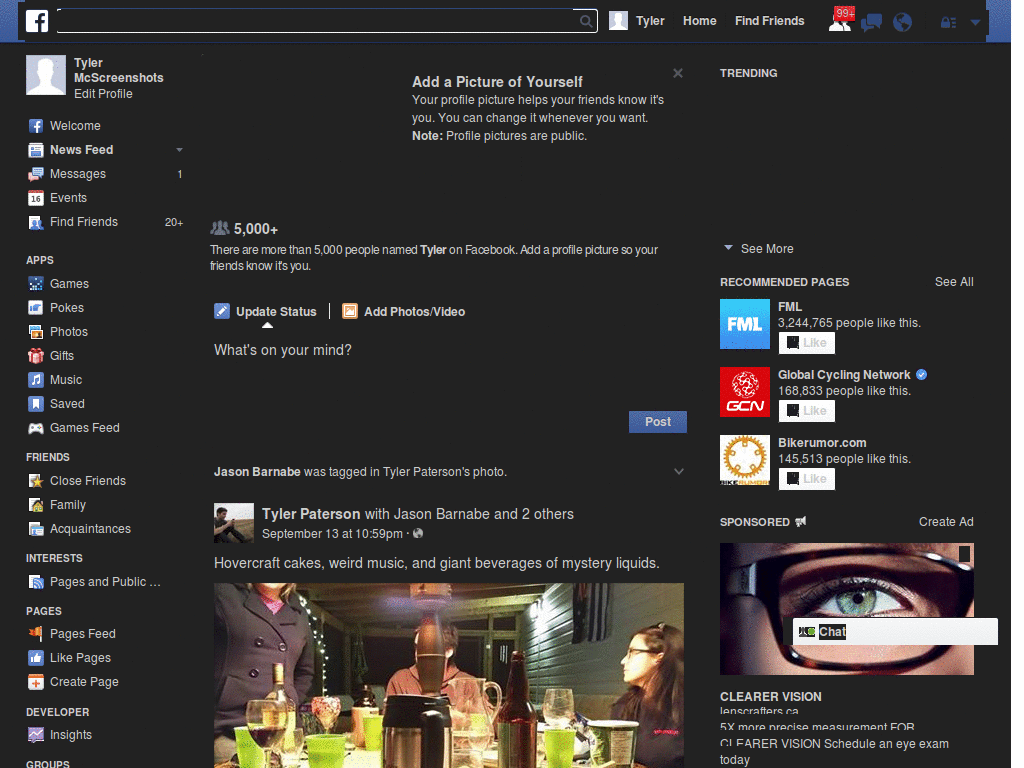
Task: Open the dinner party post photo
Action: [x=449, y=675]
